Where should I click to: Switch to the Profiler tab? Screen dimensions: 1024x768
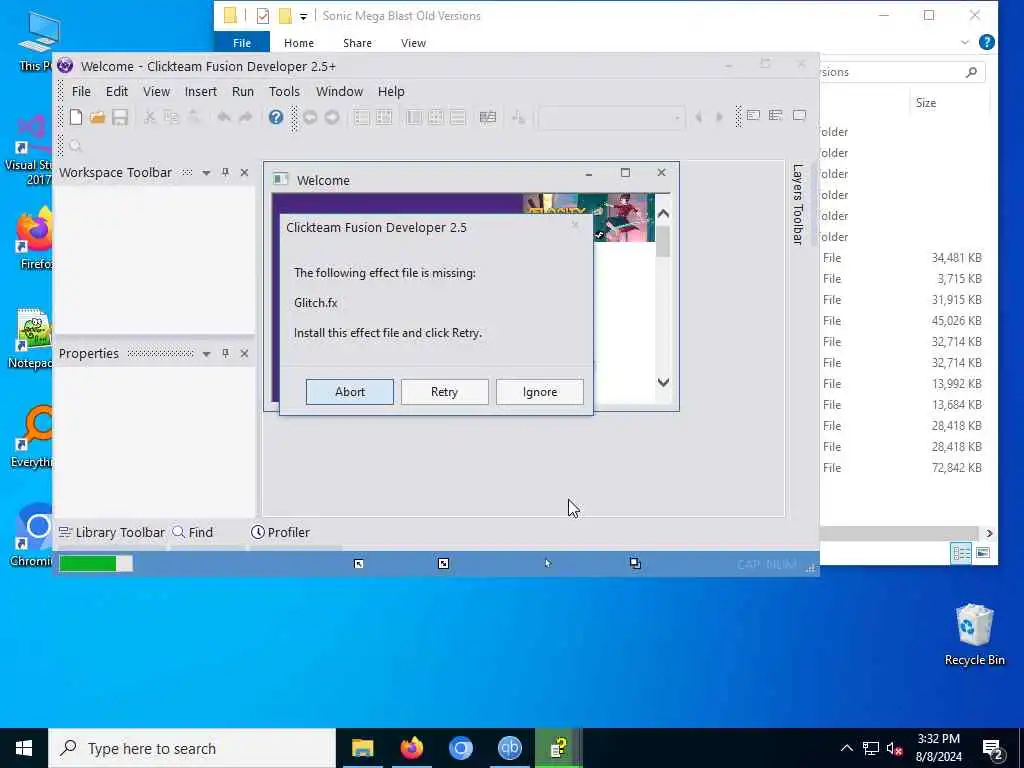tap(280, 532)
